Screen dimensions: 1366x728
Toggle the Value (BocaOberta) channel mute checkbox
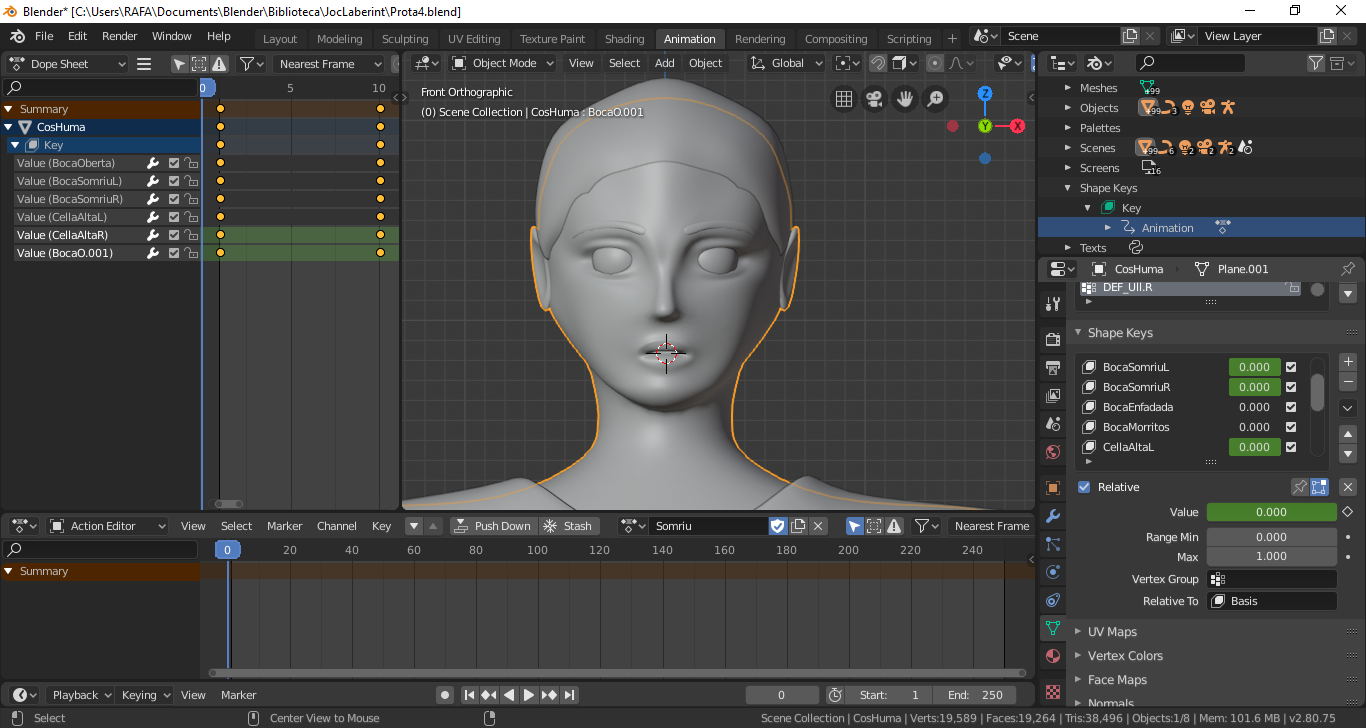click(x=174, y=163)
